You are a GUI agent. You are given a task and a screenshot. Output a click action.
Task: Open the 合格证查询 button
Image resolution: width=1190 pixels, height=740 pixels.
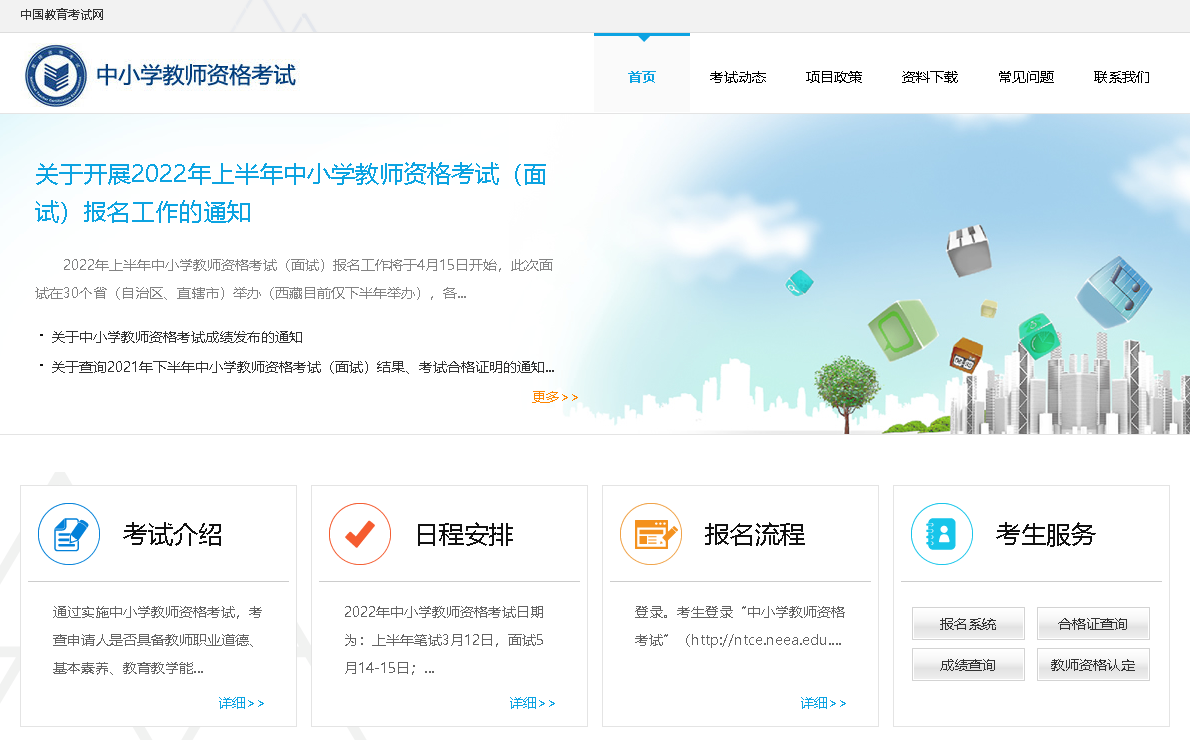[x=1093, y=624]
